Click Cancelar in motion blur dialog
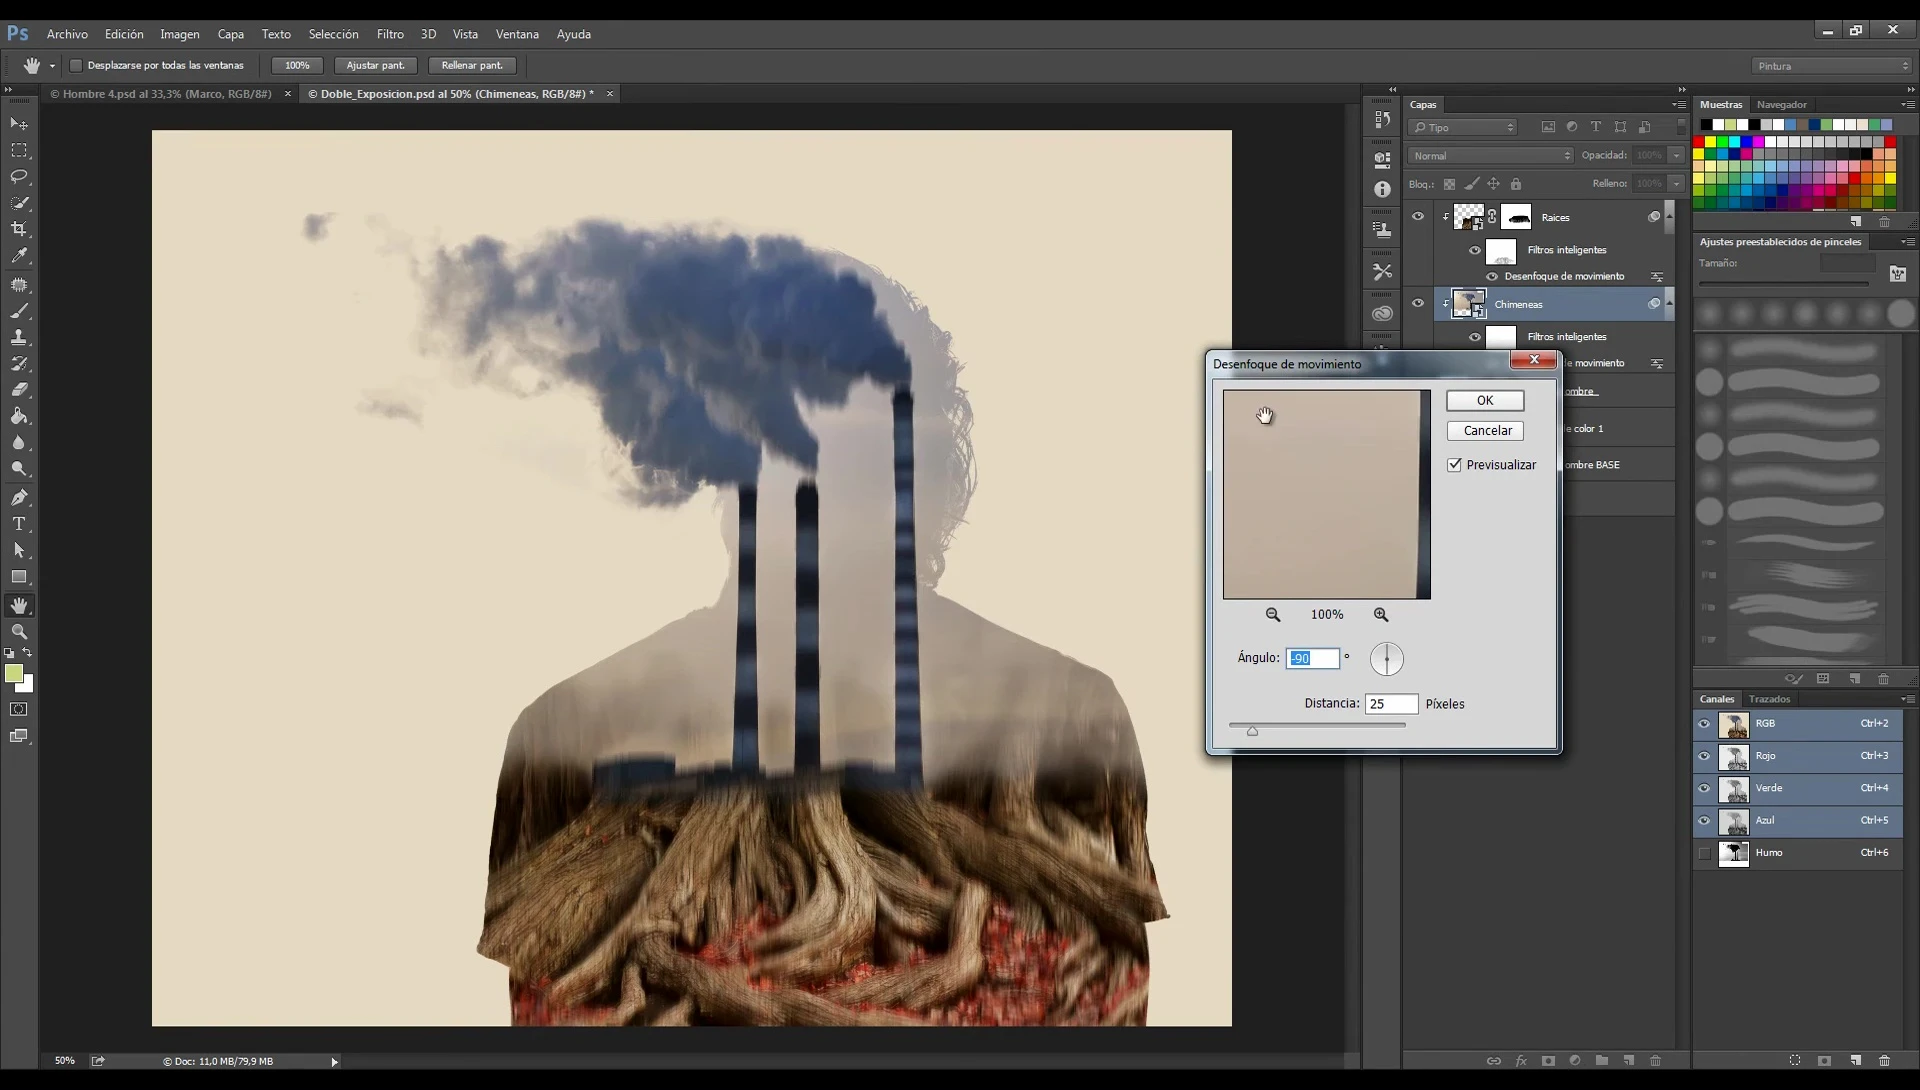 tap(1485, 430)
